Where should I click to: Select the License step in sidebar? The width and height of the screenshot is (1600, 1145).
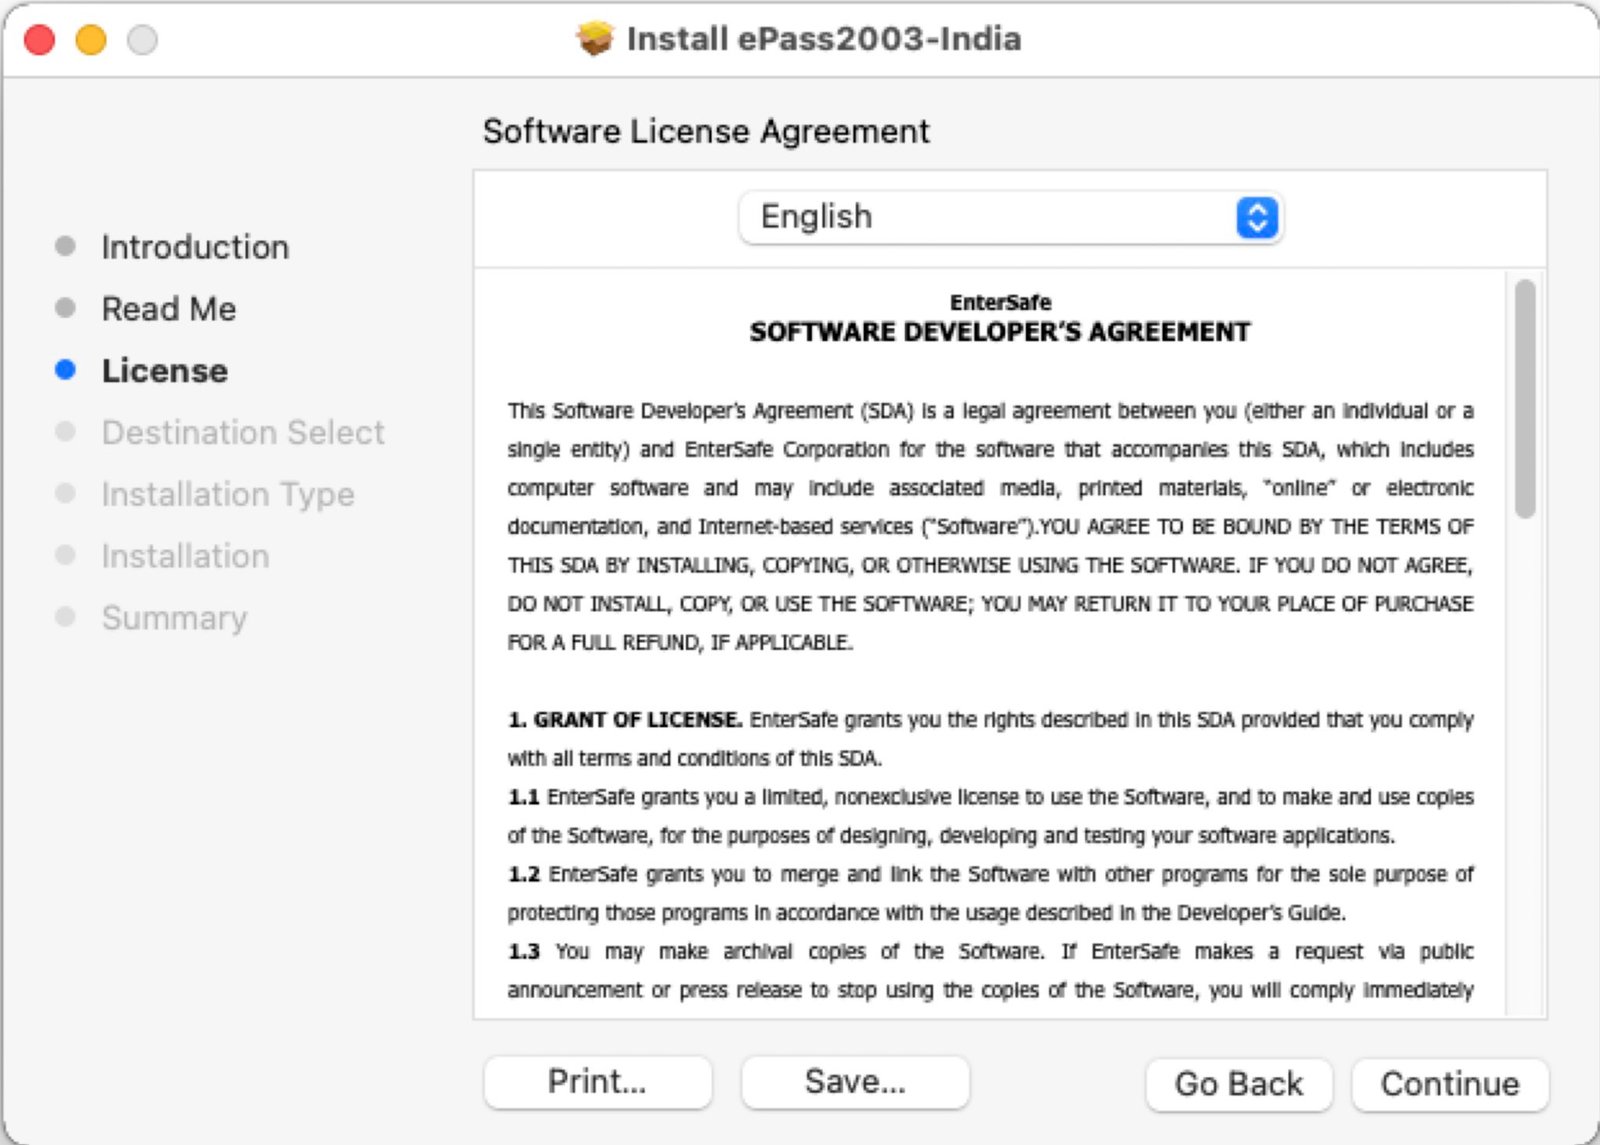[165, 371]
